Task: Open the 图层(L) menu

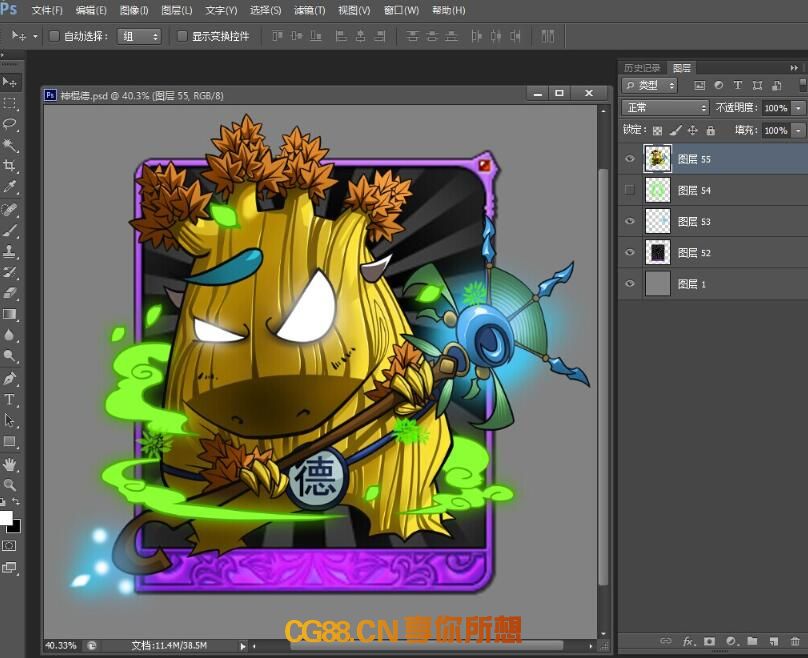Action: click(x=177, y=10)
